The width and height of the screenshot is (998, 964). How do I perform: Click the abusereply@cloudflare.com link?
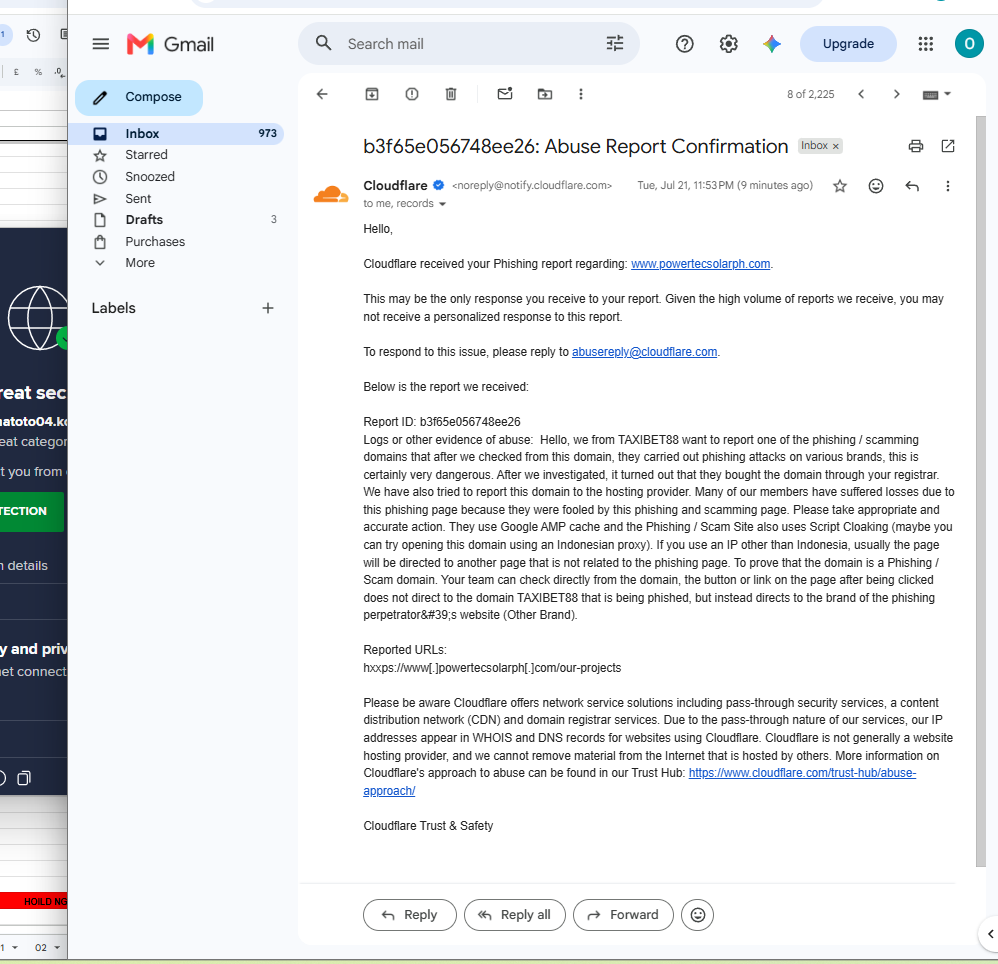(x=644, y=352)
